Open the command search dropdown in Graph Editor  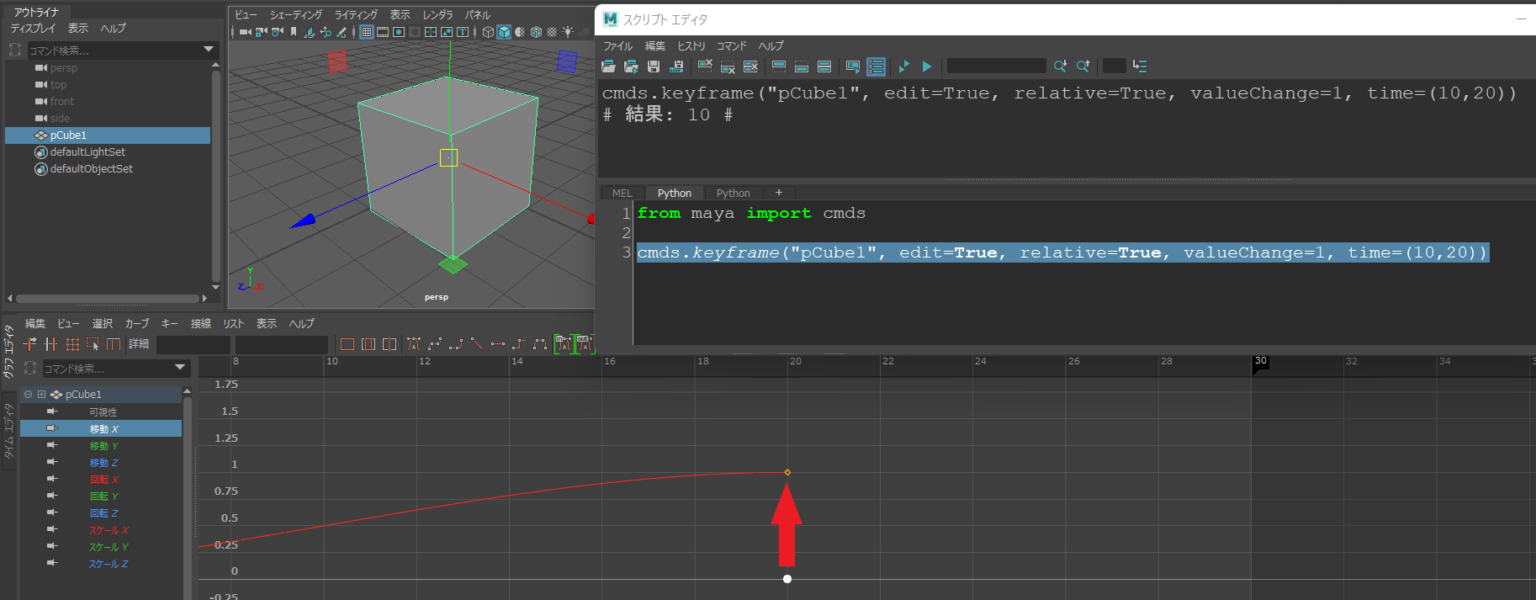coord(180,368)
